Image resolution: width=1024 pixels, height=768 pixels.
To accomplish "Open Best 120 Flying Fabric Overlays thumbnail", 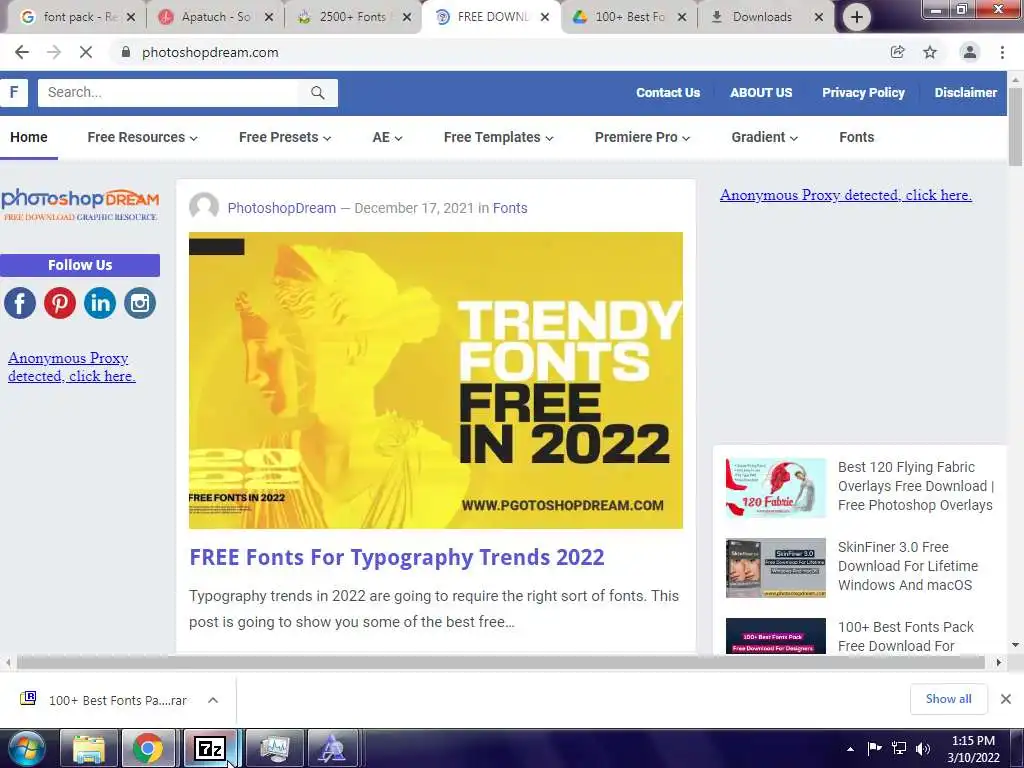I will [x=775, y=488].
